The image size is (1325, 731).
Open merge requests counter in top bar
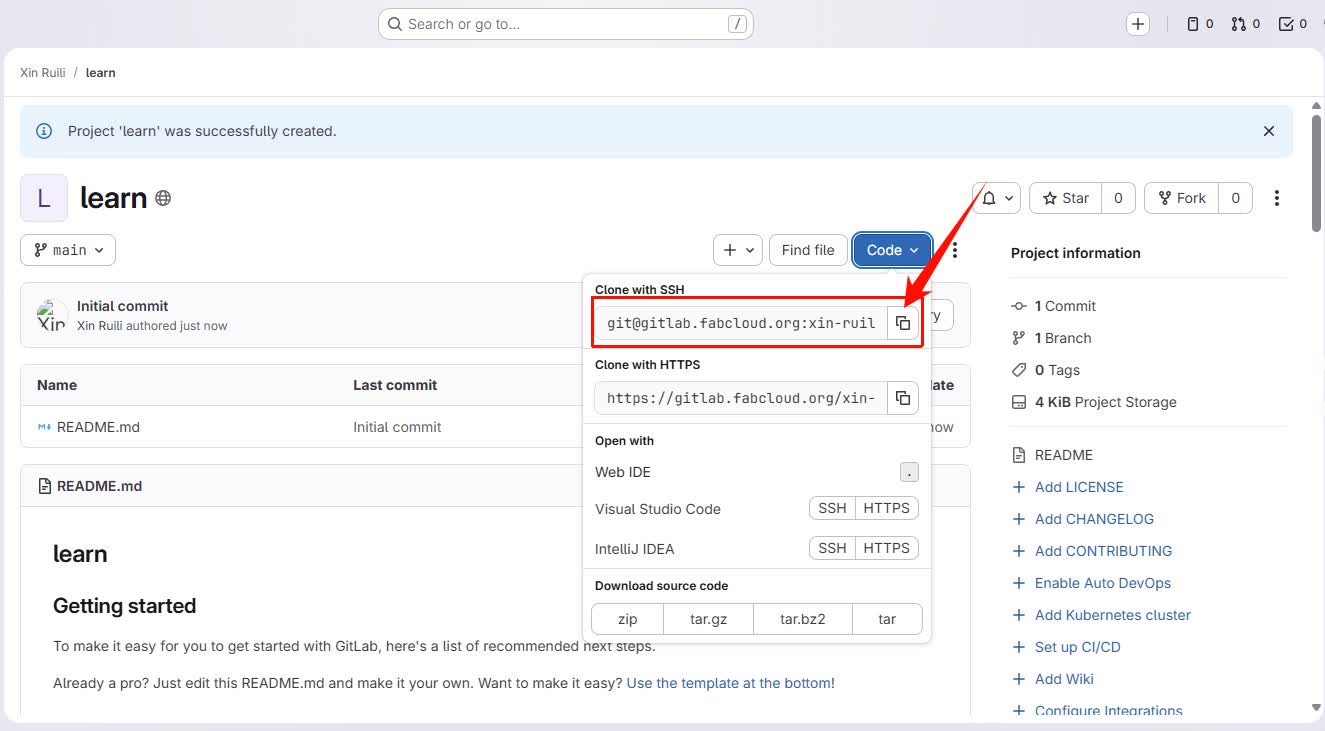pos(1246,24)
